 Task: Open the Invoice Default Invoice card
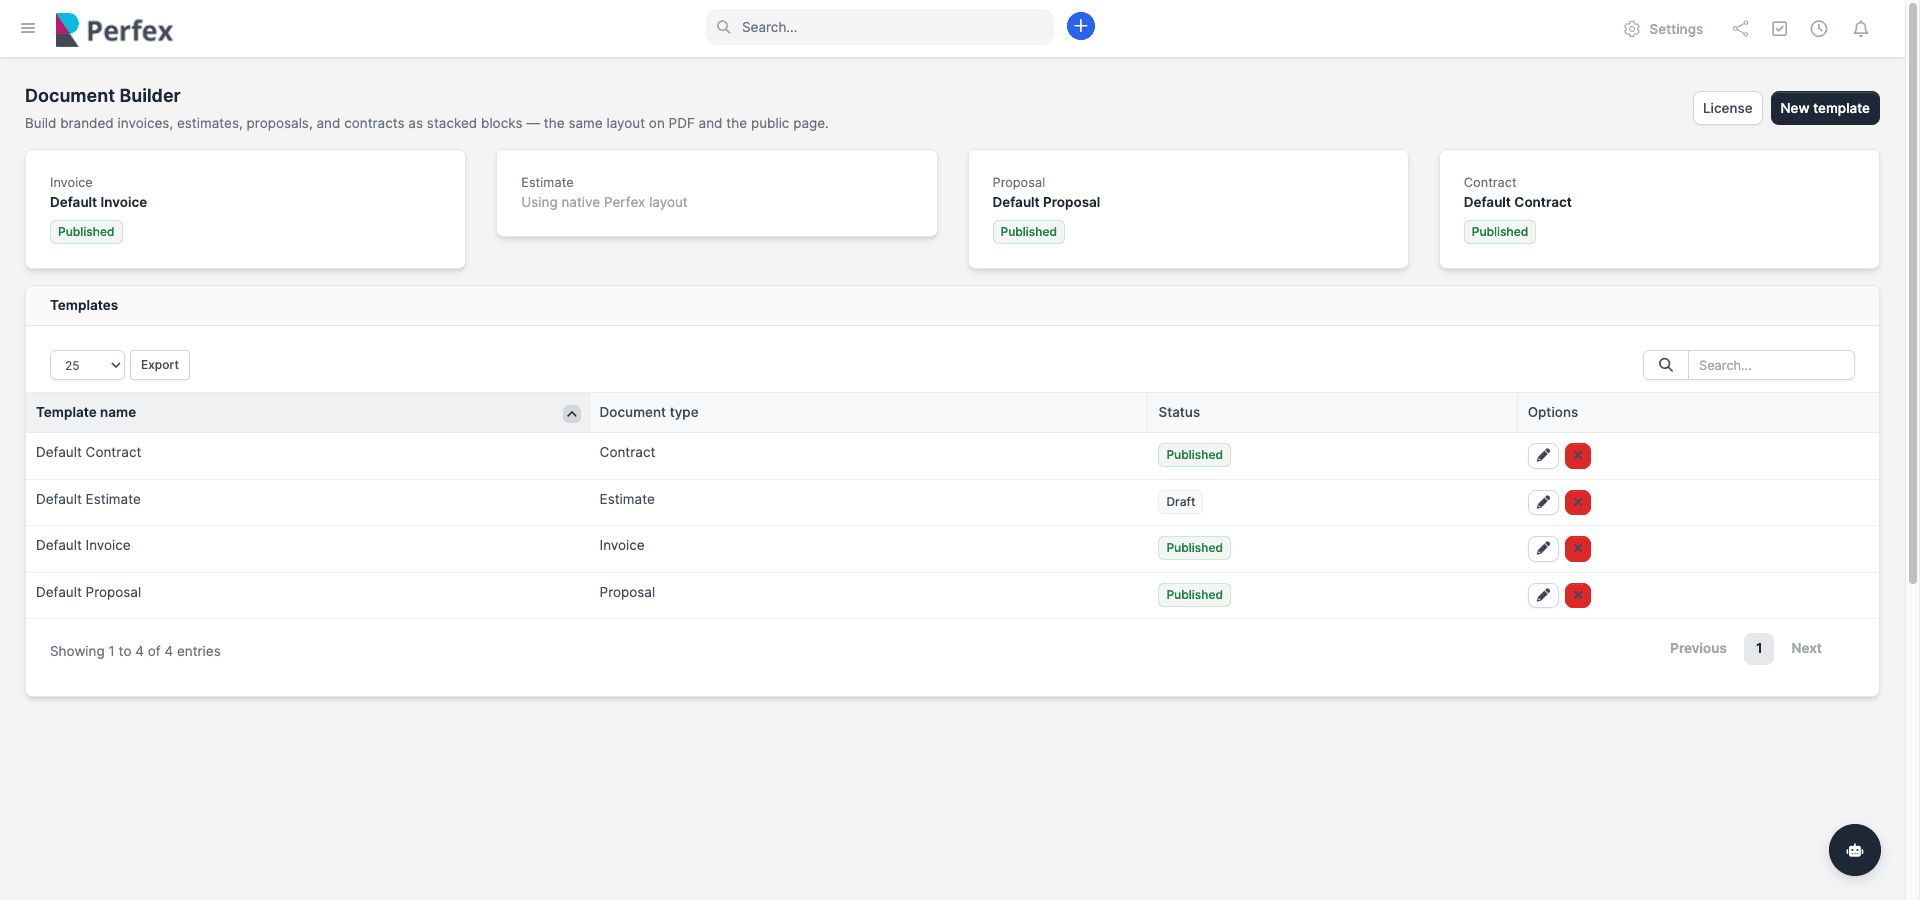(245, 209)
